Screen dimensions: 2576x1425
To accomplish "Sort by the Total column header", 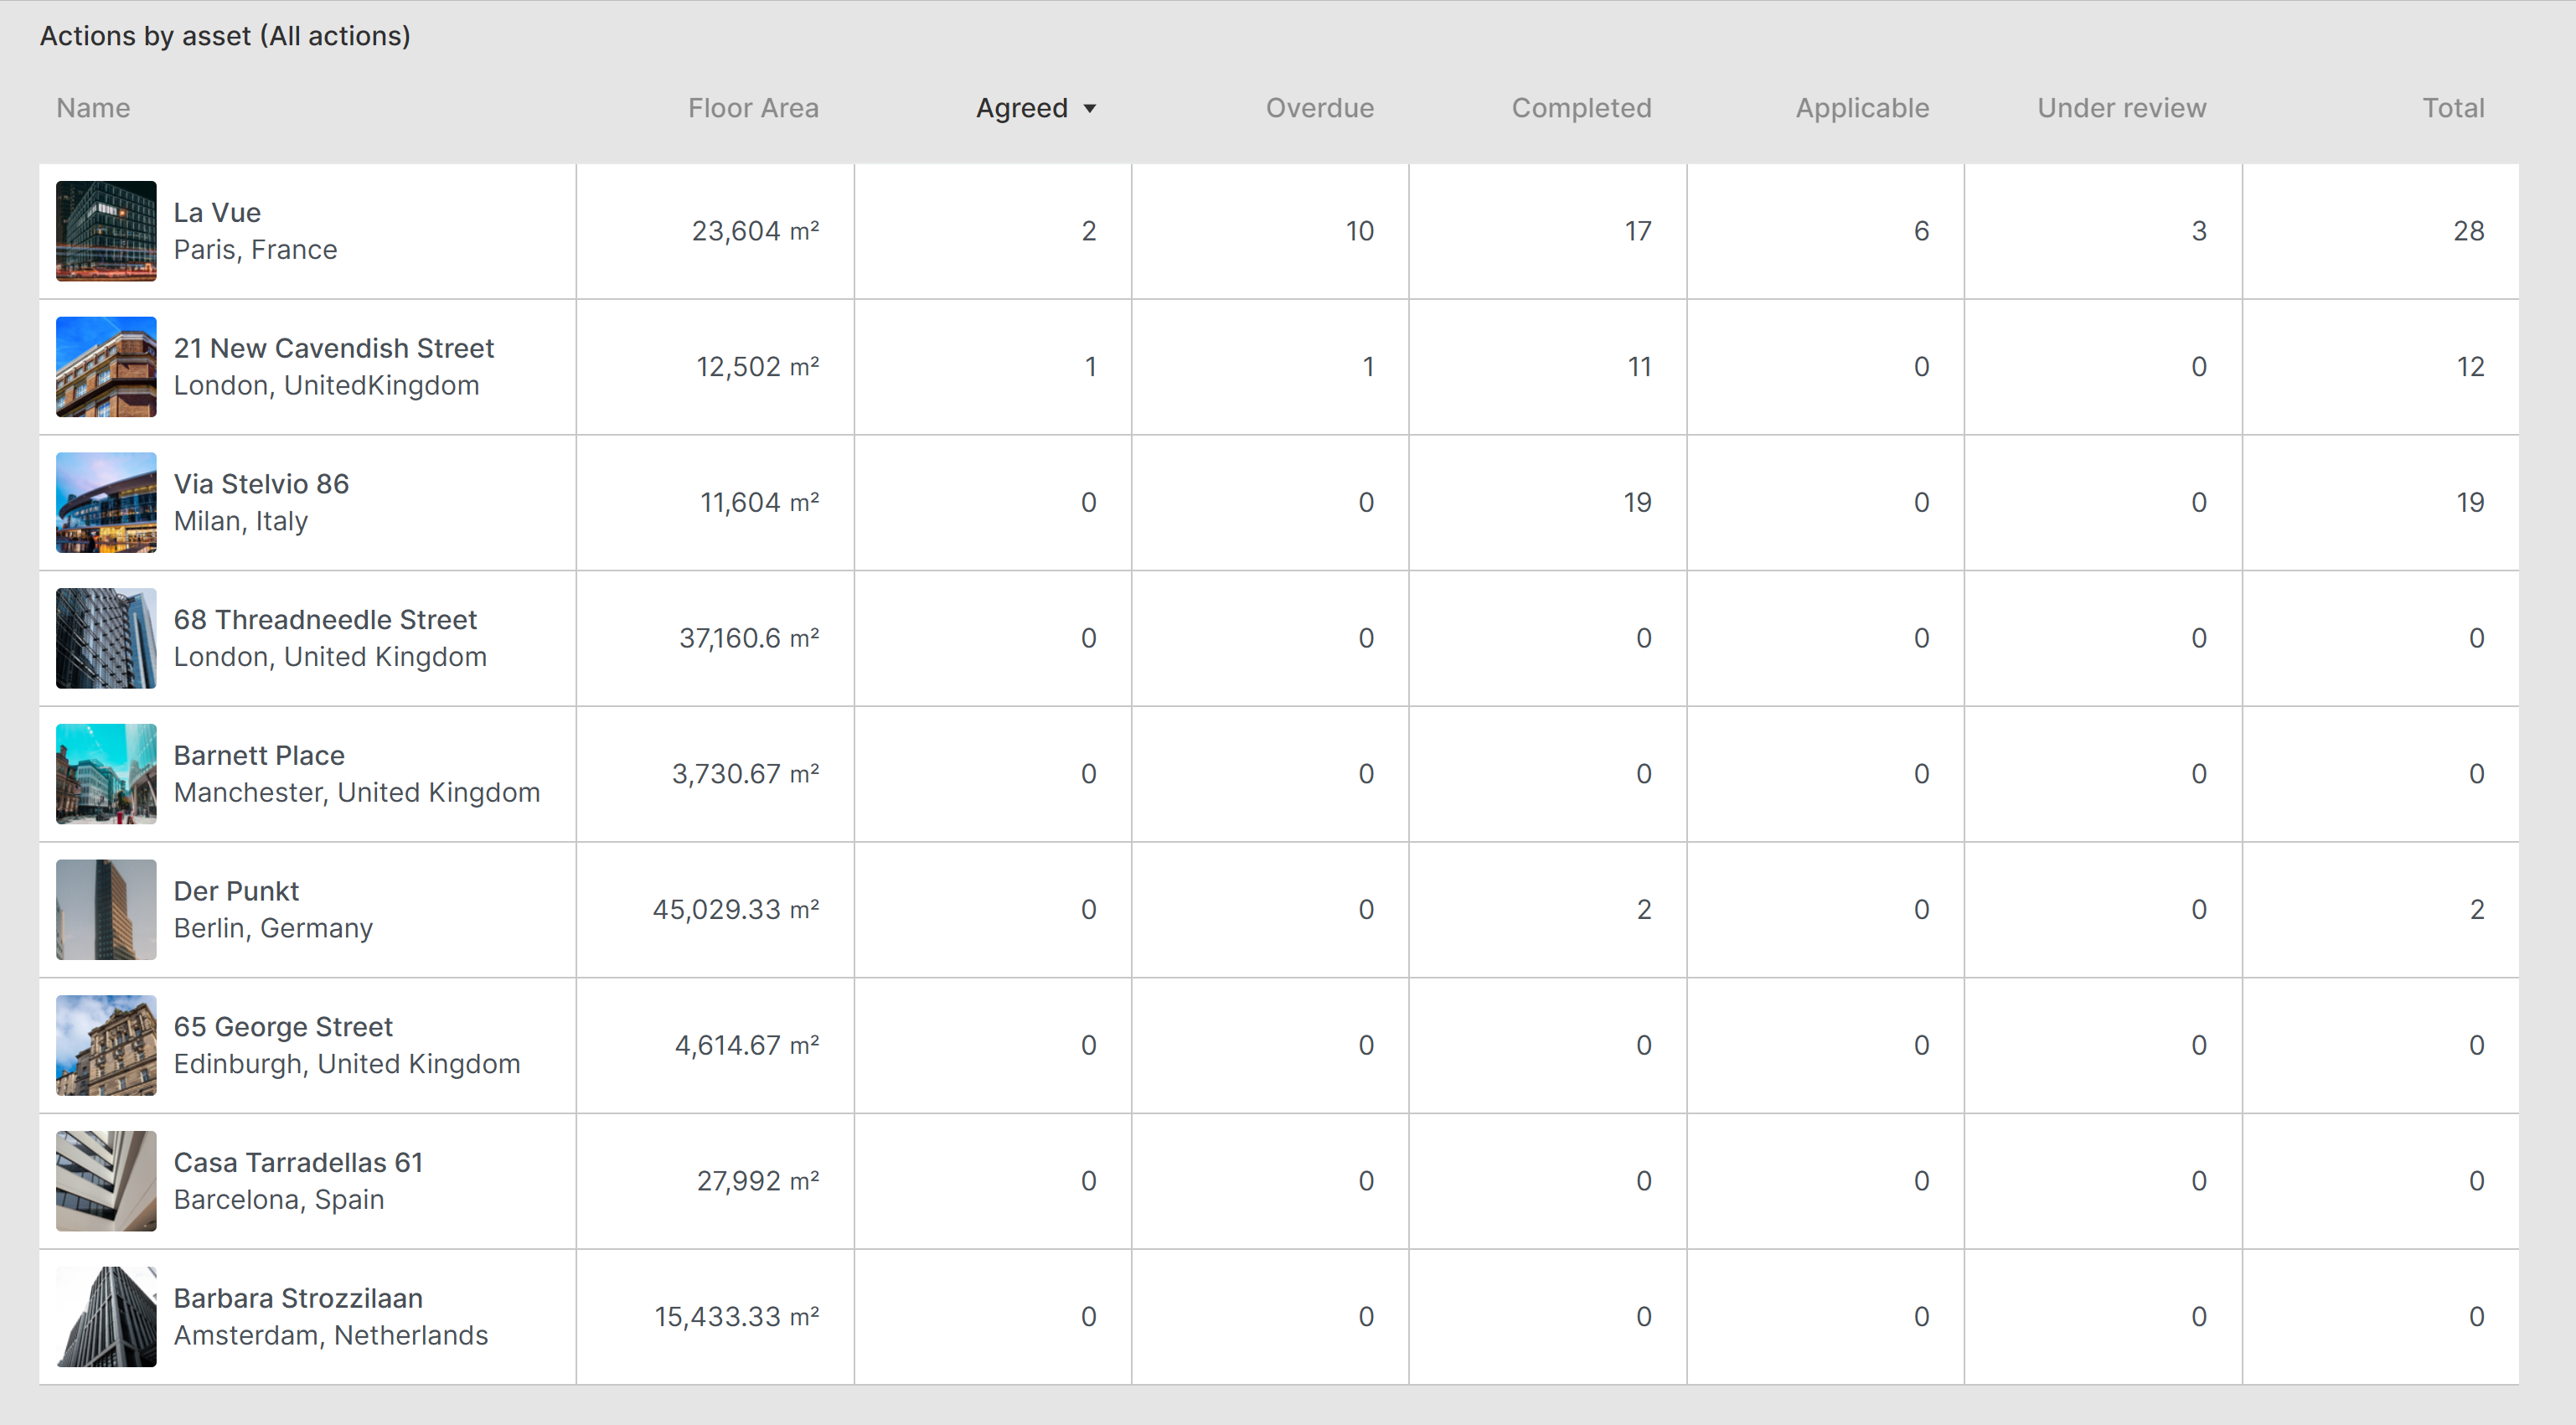I will point(2452,108).
